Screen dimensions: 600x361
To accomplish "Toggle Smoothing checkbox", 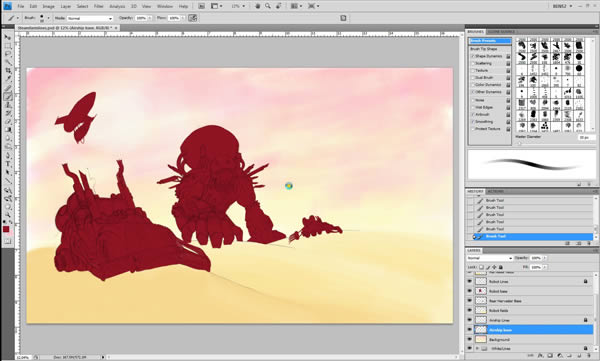I will pyautogui.click(x=473, y=121).
